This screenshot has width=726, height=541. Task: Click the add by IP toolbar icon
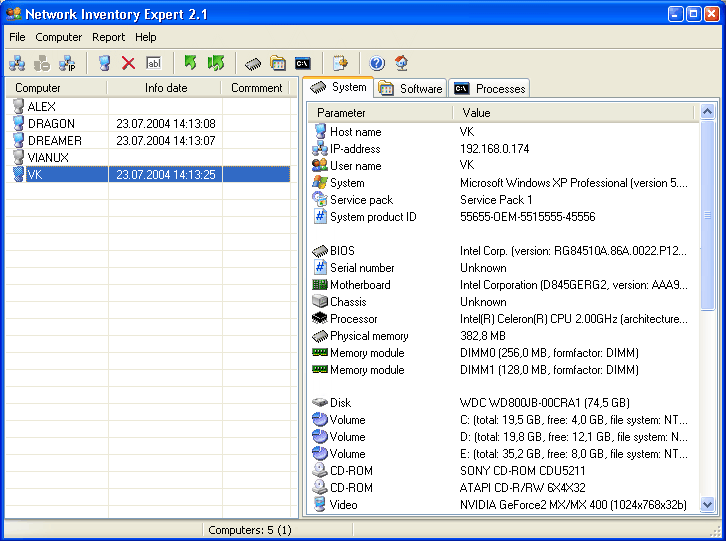point(67,63)
